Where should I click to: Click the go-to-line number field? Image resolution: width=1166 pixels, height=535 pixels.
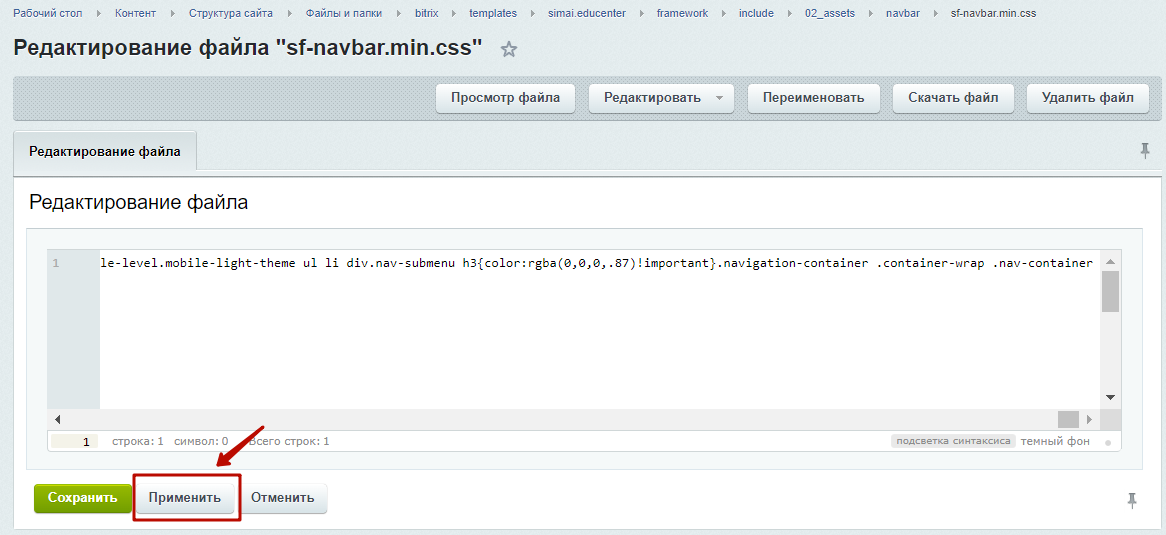coord(73,441)
